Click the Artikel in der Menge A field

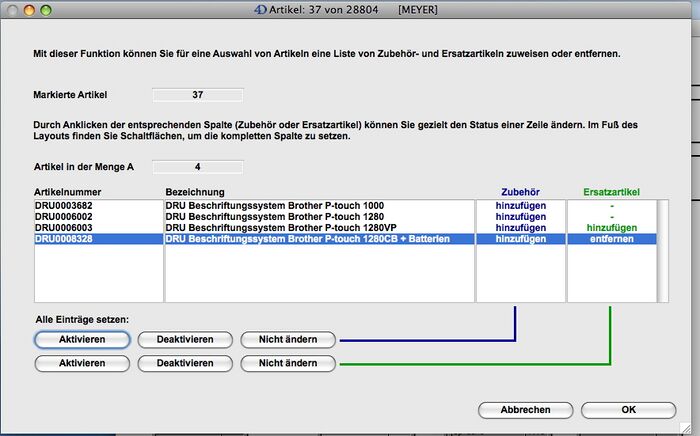(197, 167)
